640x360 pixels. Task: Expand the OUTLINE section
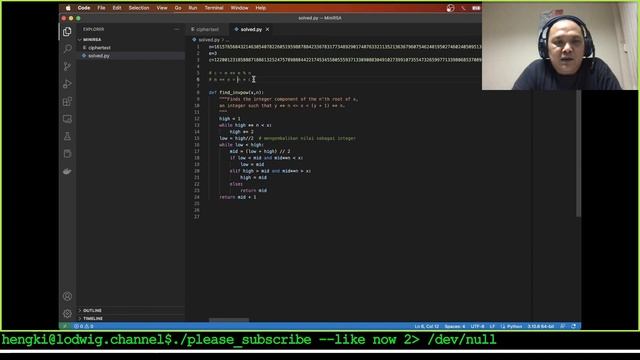tap(92, 311)
